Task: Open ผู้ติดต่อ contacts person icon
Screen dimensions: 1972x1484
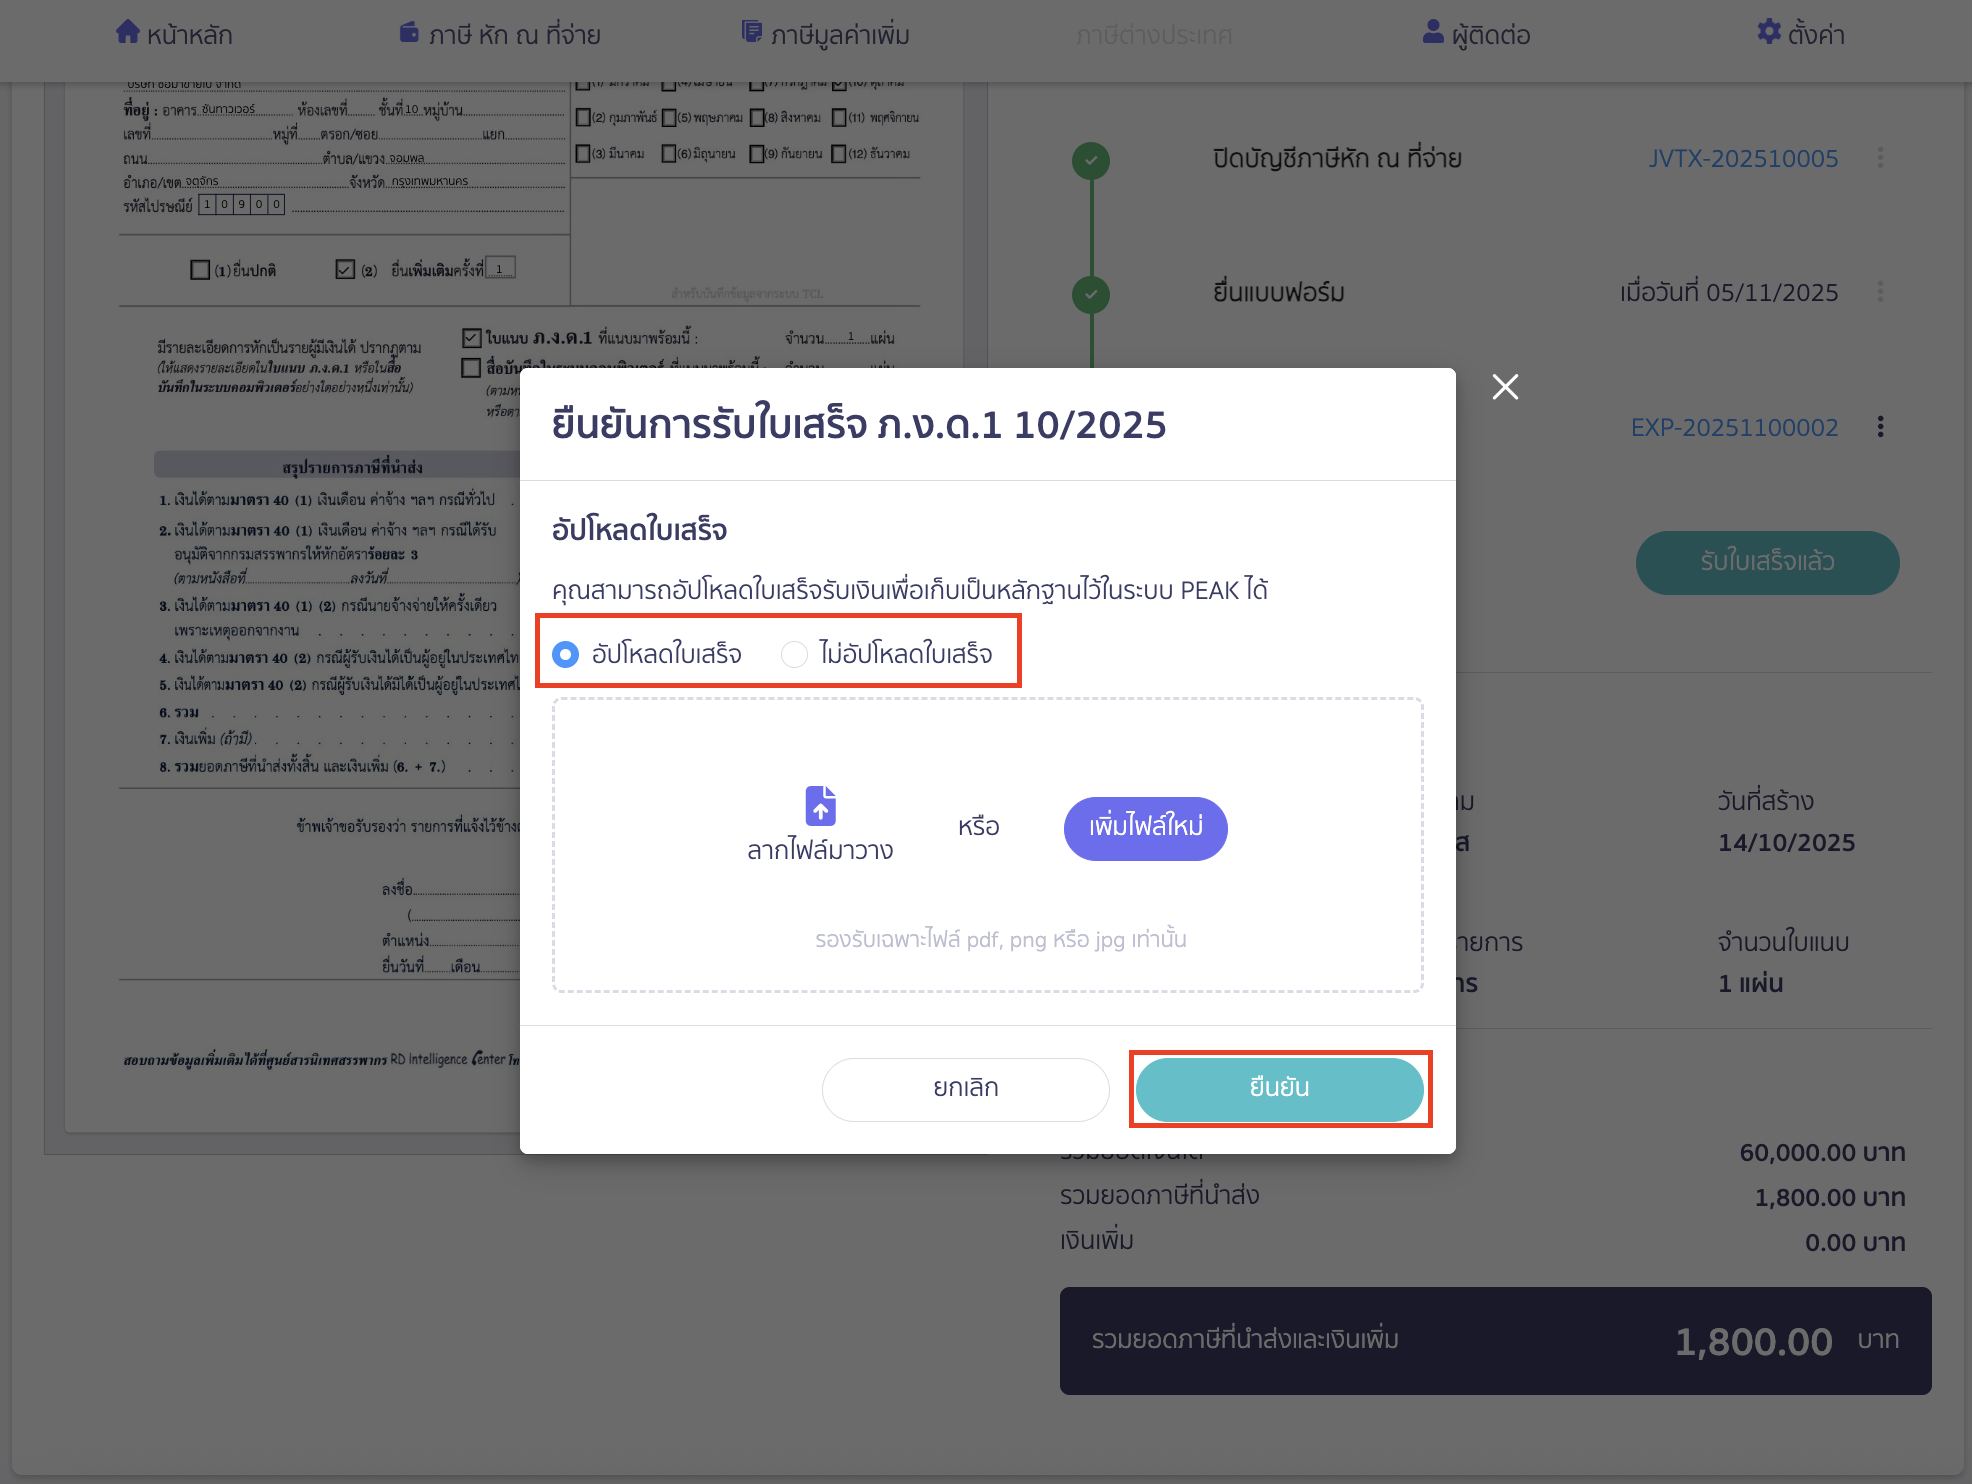Action: point(1431,31)
